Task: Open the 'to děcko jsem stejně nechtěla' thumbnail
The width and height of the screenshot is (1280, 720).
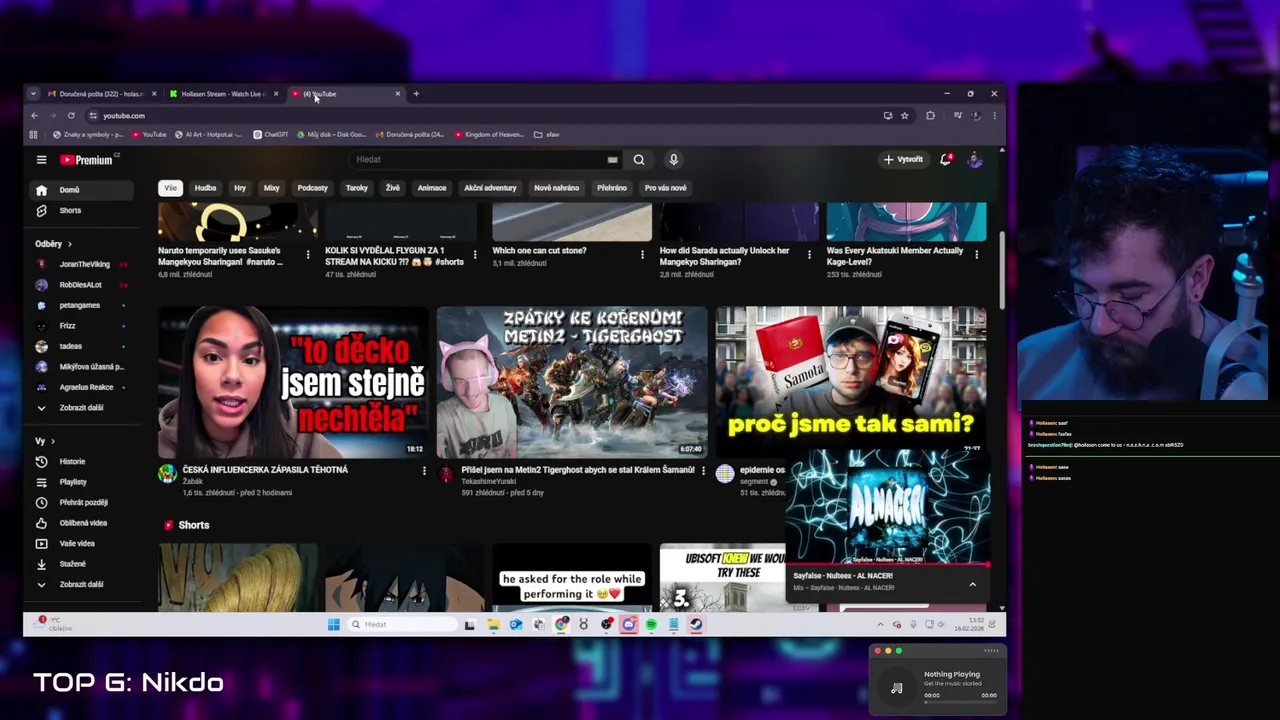Action: pyautogui.click(x=293, y=383)
